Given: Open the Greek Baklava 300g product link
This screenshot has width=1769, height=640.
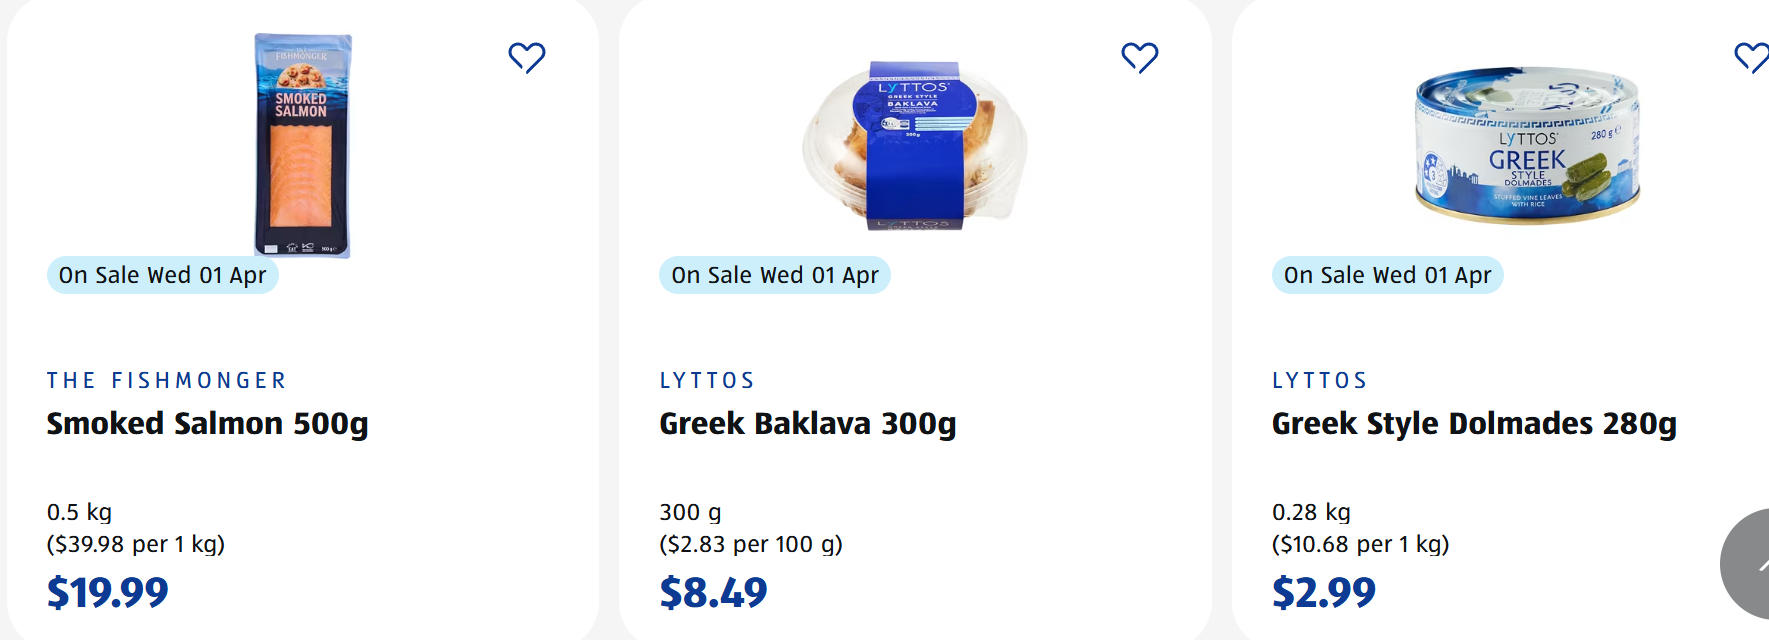Looking at the screenshot, I should tap(807, 424).
